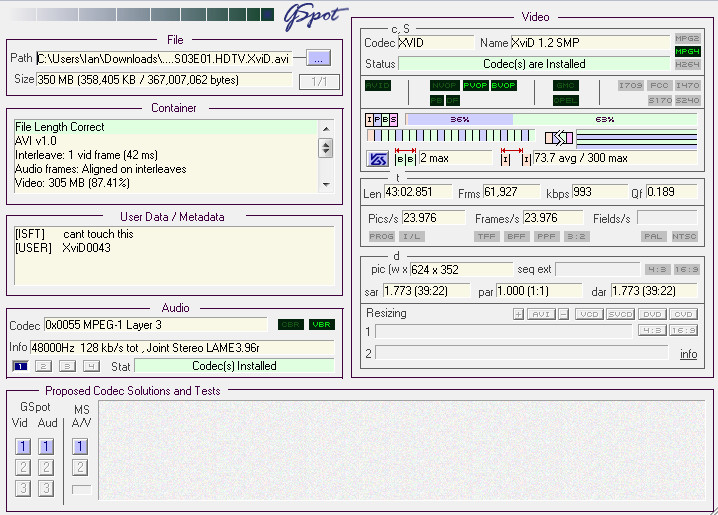Viewport: 718px width, 515px height.
Task: Click the GMC indicator
Action: click(x=566, y=86)
